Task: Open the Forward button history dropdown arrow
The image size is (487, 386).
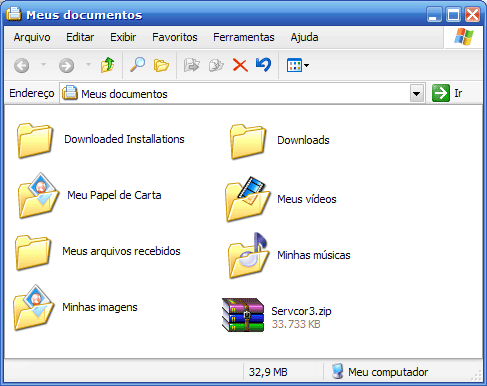Action: pyautogui.click(x=88, y=65)
